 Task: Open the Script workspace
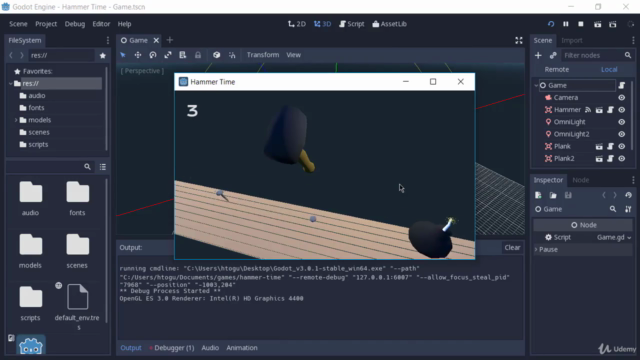(x=352, y=24)
